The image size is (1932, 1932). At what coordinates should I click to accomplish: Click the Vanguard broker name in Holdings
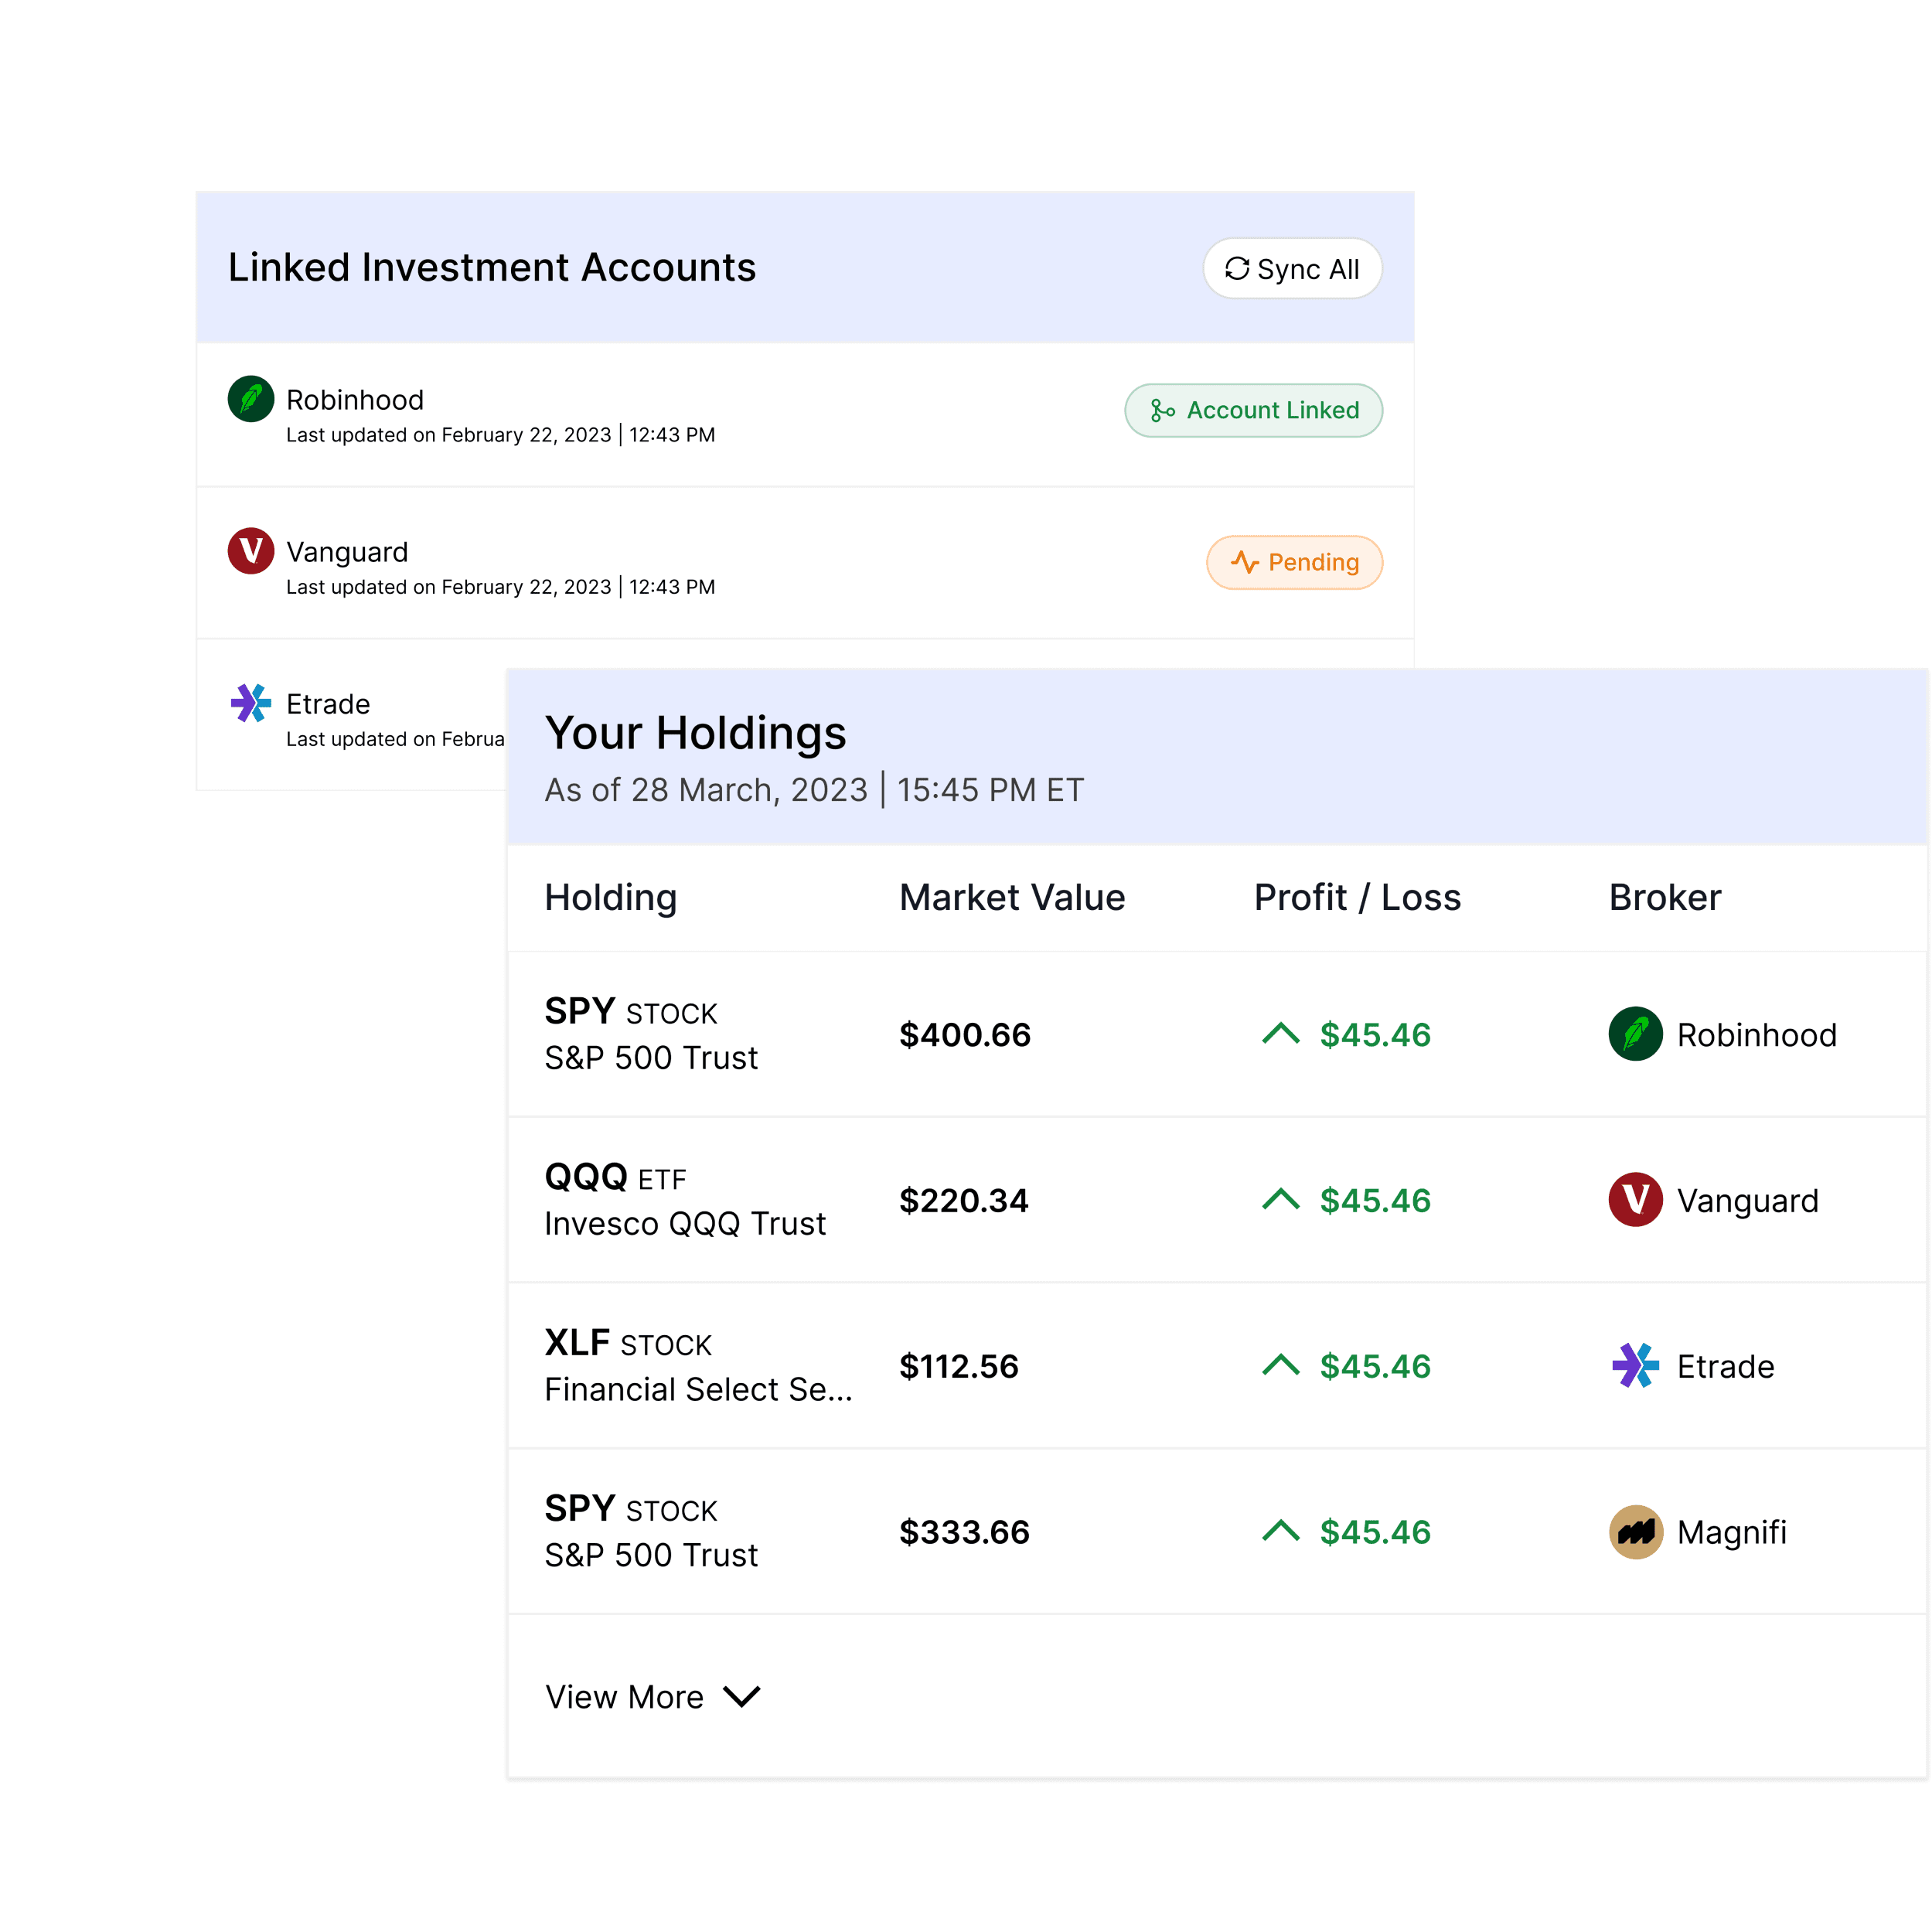click(1748, 1201)
